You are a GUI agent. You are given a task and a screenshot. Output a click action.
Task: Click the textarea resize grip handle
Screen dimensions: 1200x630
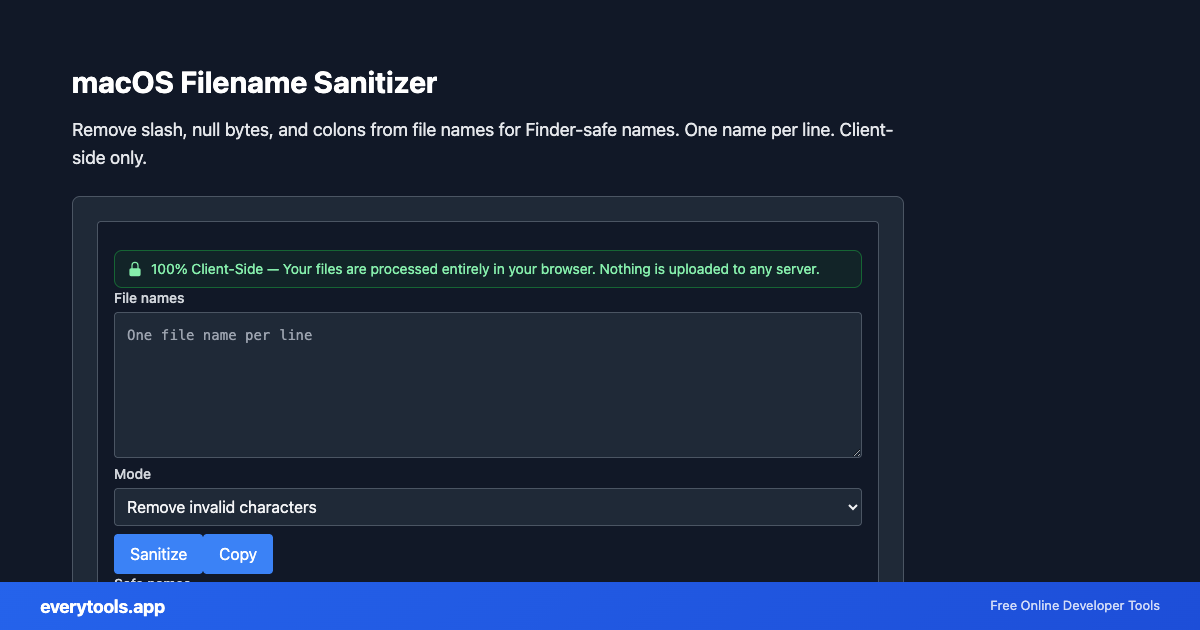tap(856, 453)
